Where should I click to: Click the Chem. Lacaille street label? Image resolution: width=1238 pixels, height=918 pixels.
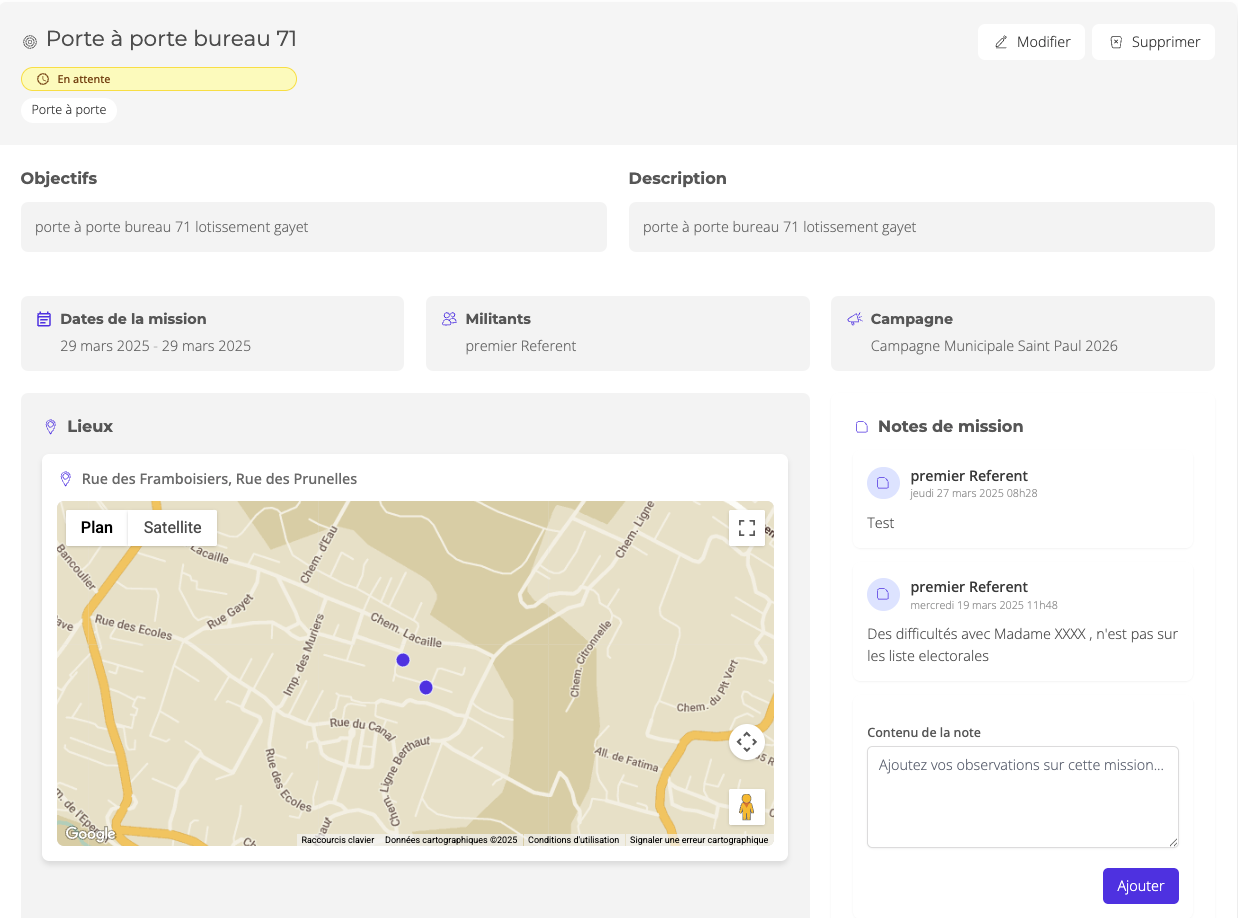406,629
